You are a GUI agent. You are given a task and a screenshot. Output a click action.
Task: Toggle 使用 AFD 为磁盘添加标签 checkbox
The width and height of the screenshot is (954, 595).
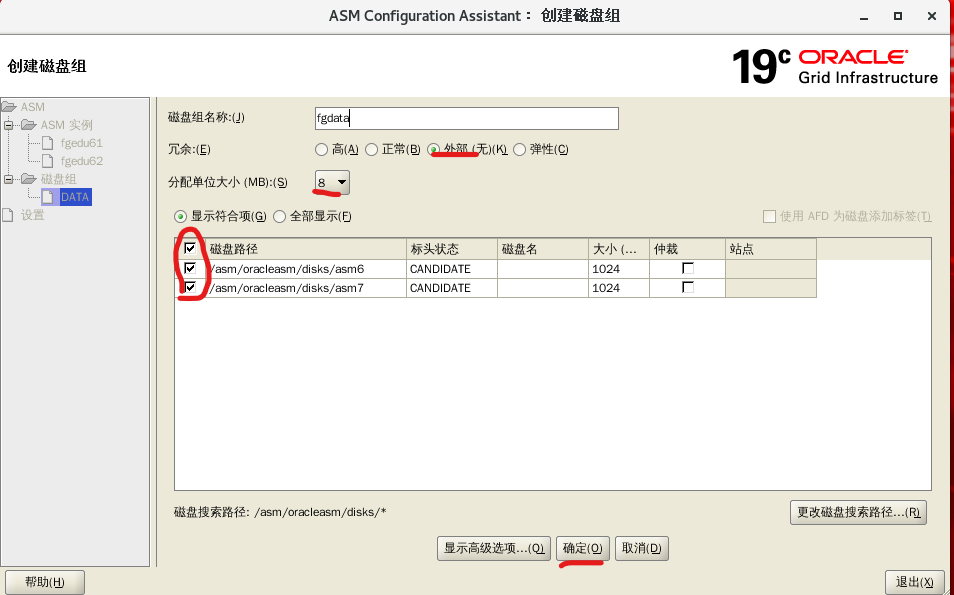point(769,217)
